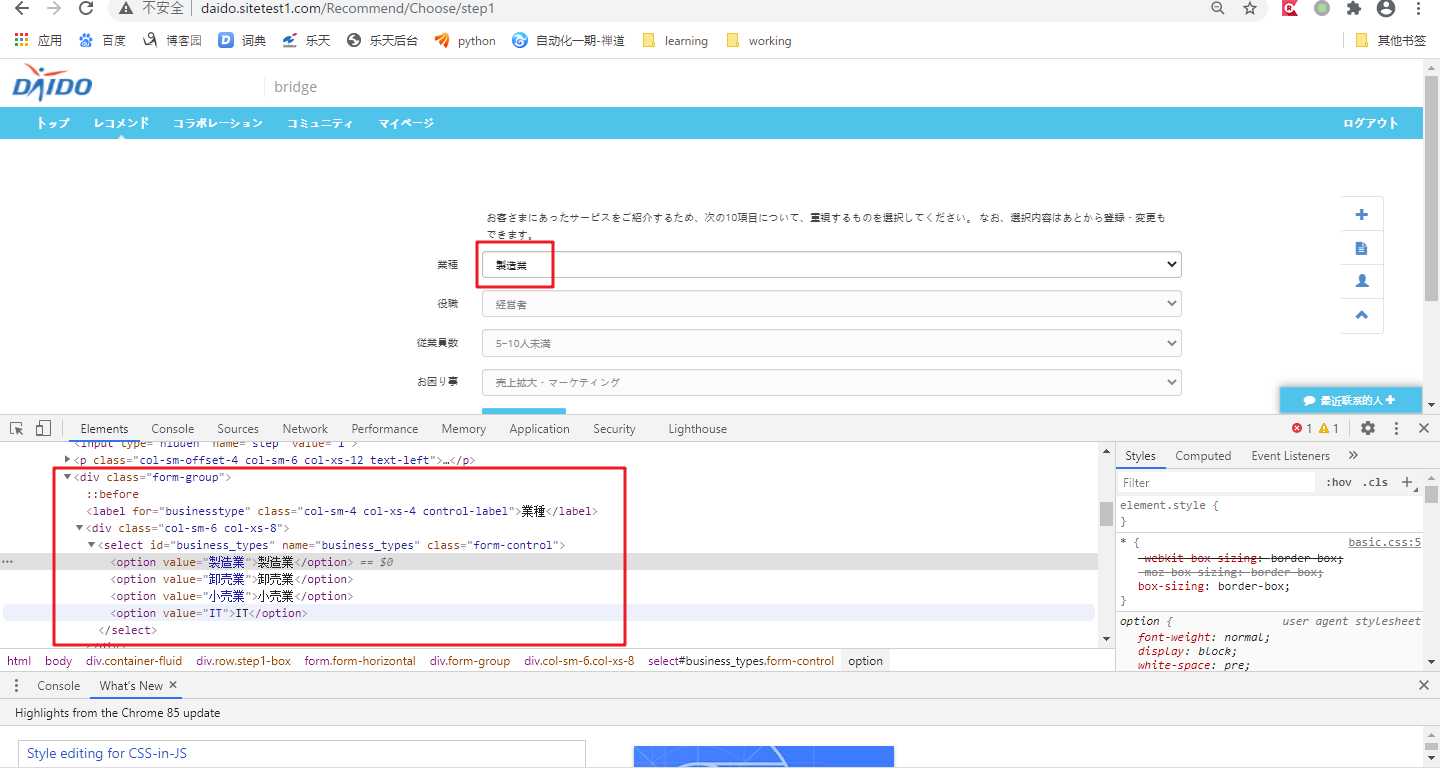Viewport: 1440px width, 770px height.
Task: Select the option value IT row
Action: [x=548, y=613]
